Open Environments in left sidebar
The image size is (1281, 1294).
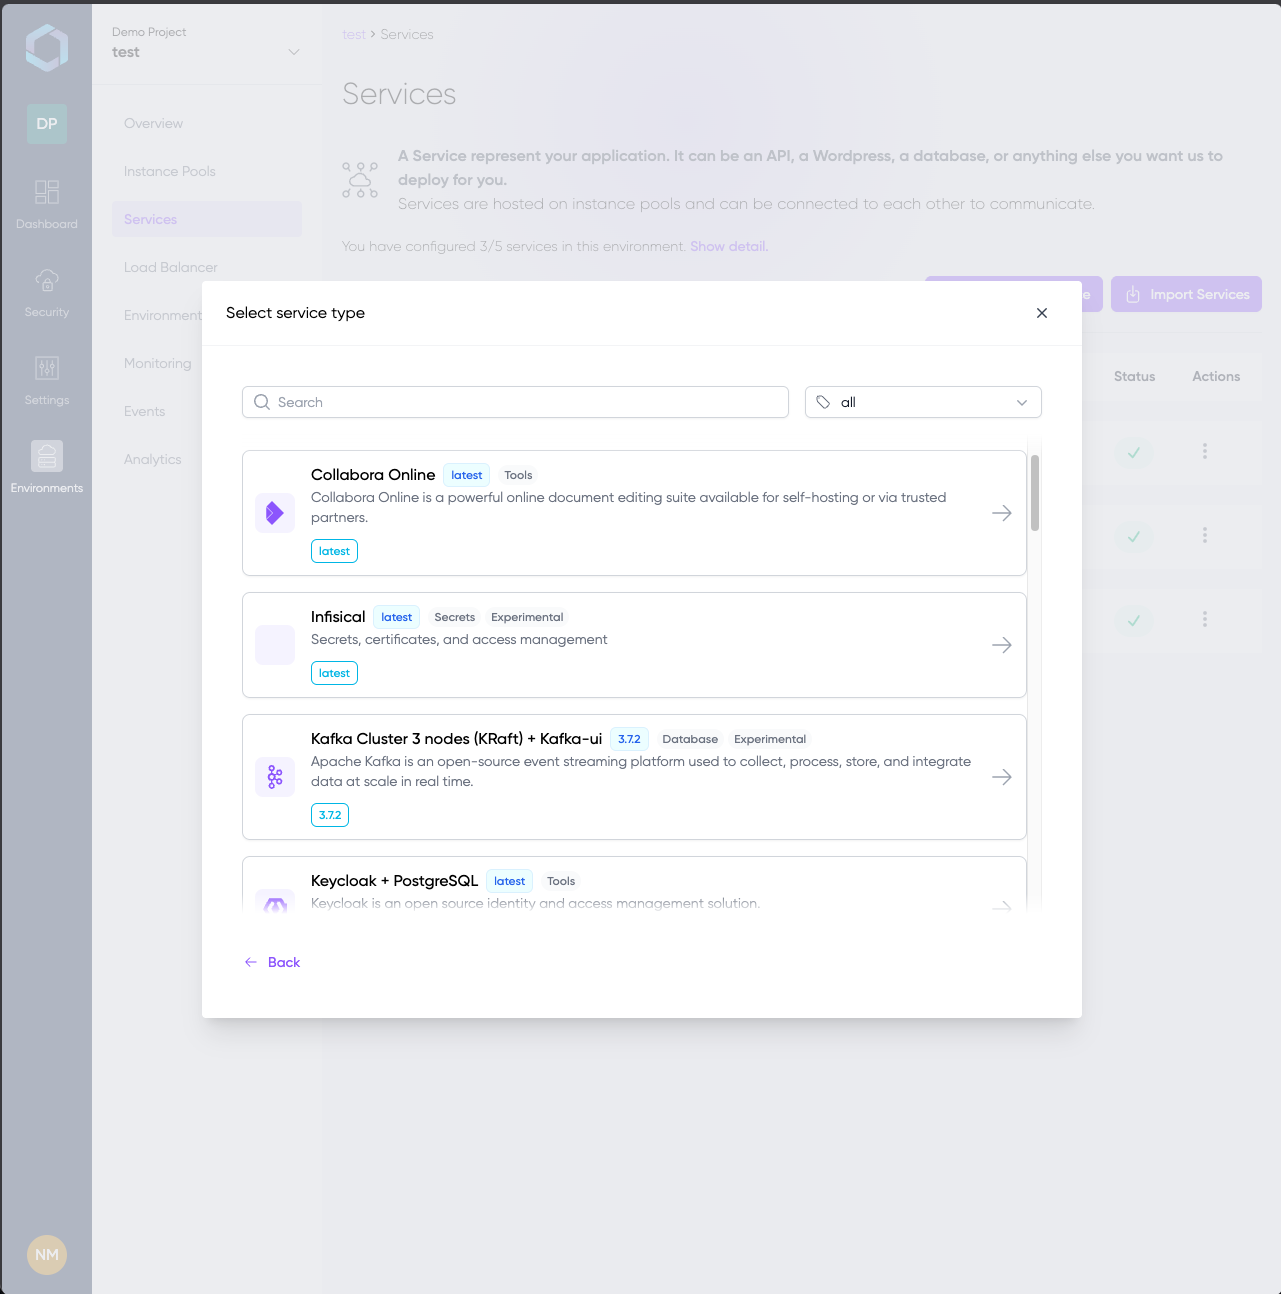(x=47, y=467)
